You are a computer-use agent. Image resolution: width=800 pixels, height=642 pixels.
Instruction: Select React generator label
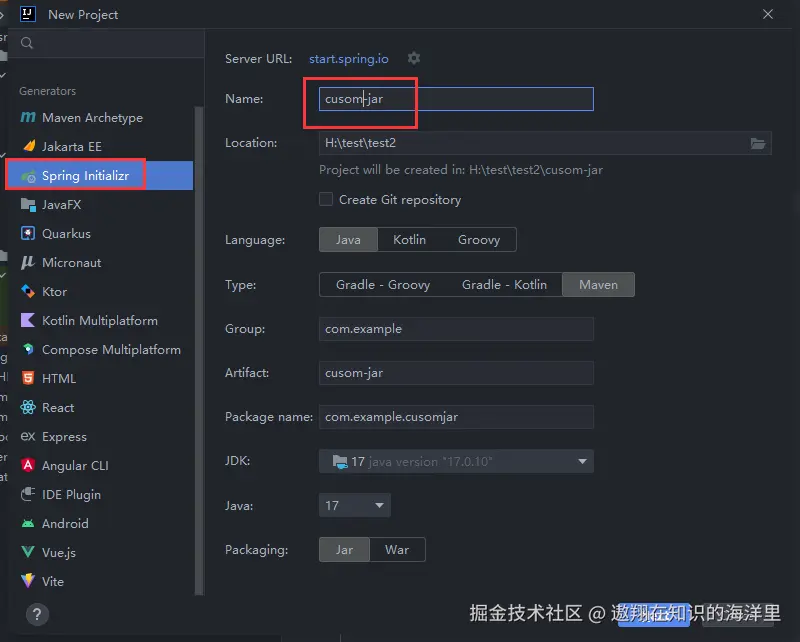coord(58,408)
